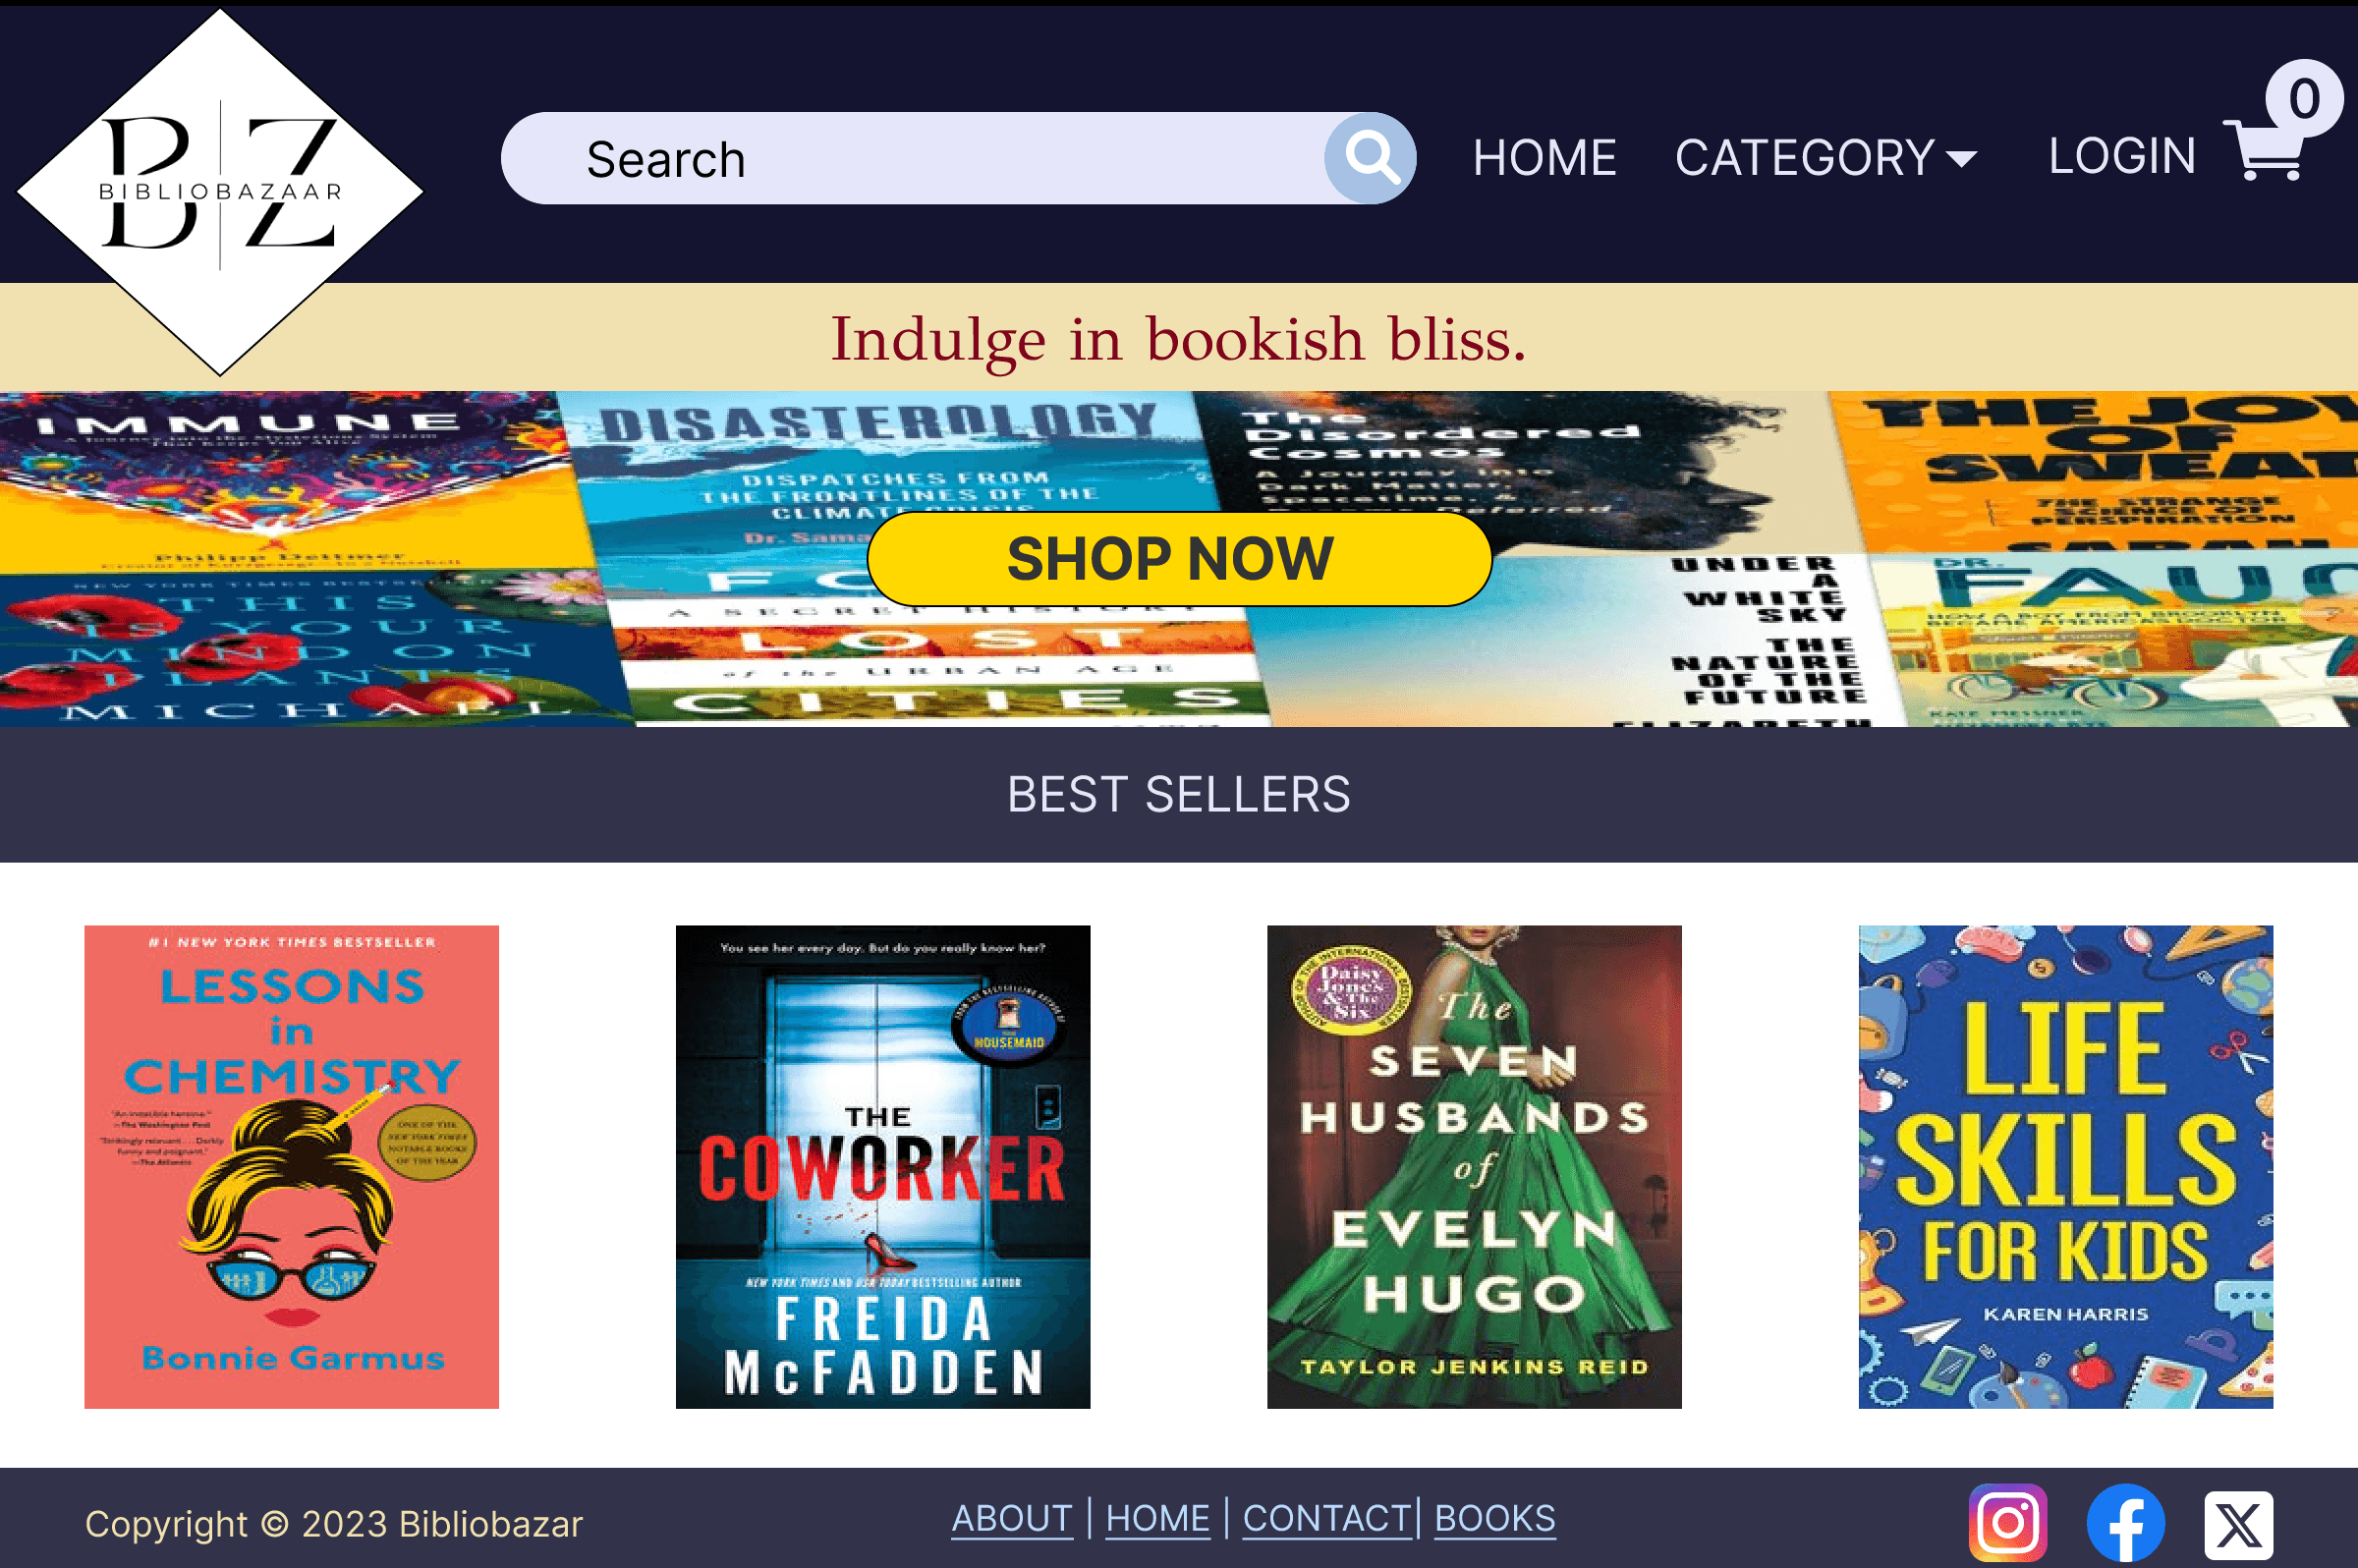Open the BOOKS footer link
Screen dimensions: 2358x1568
click(x=1494, y=1518)
